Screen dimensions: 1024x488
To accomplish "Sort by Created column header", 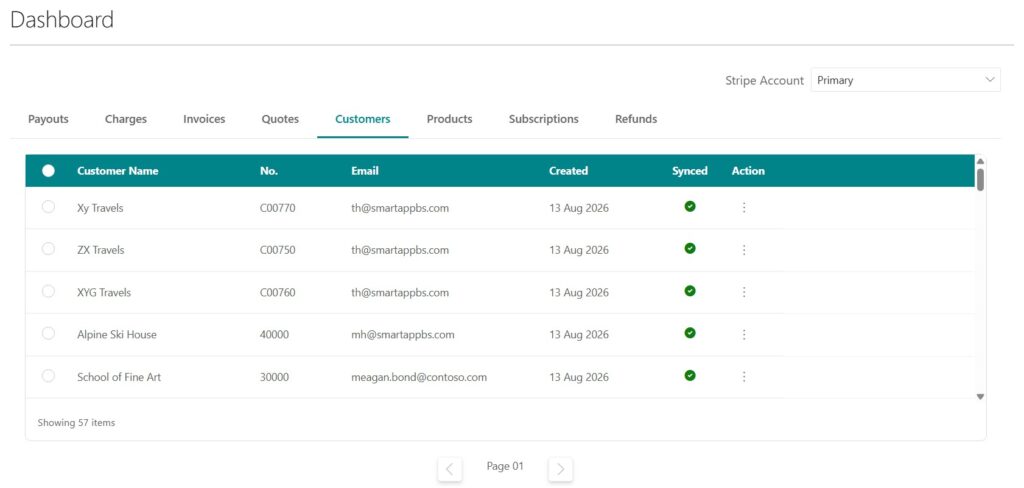I will (x=568, y=171).
